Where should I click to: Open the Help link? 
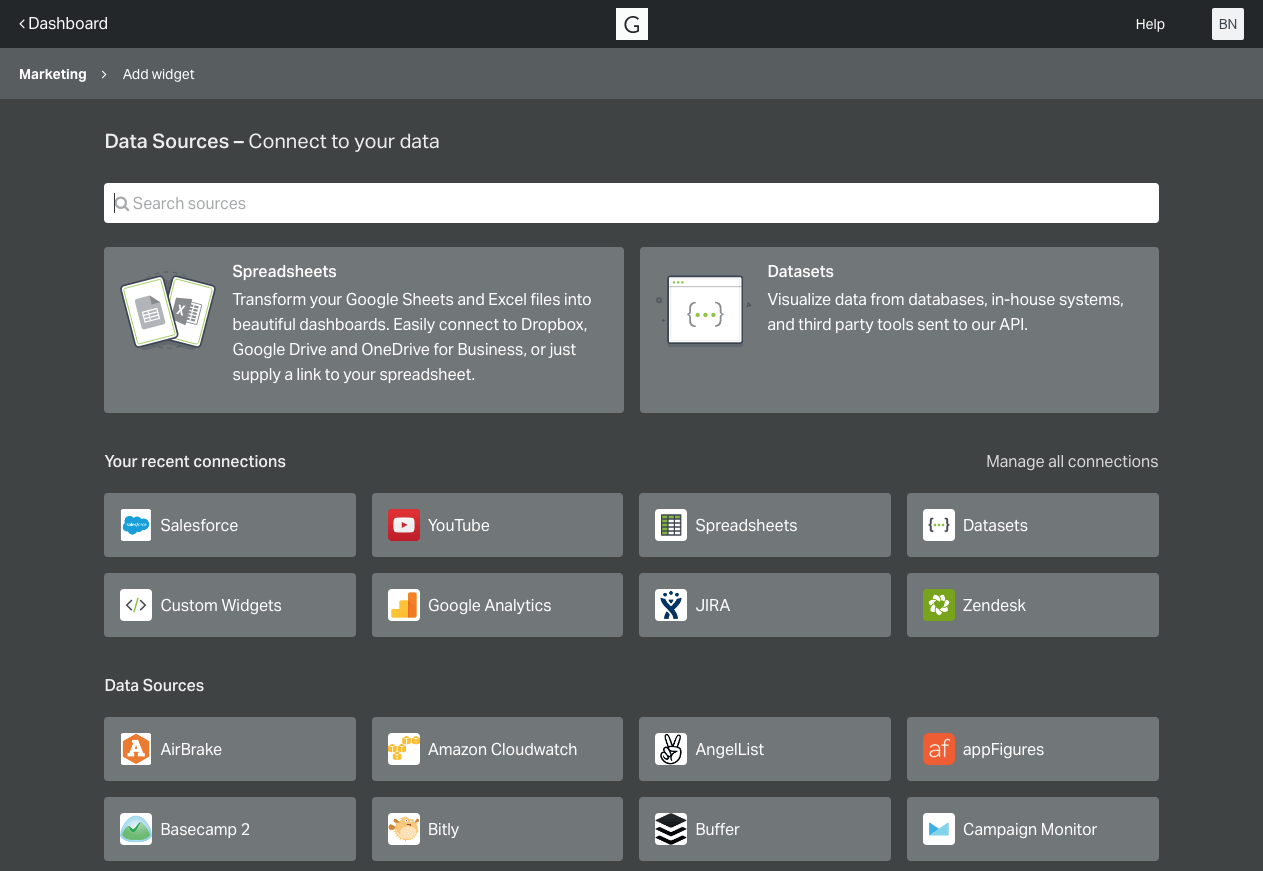[x=1150, y=24]
